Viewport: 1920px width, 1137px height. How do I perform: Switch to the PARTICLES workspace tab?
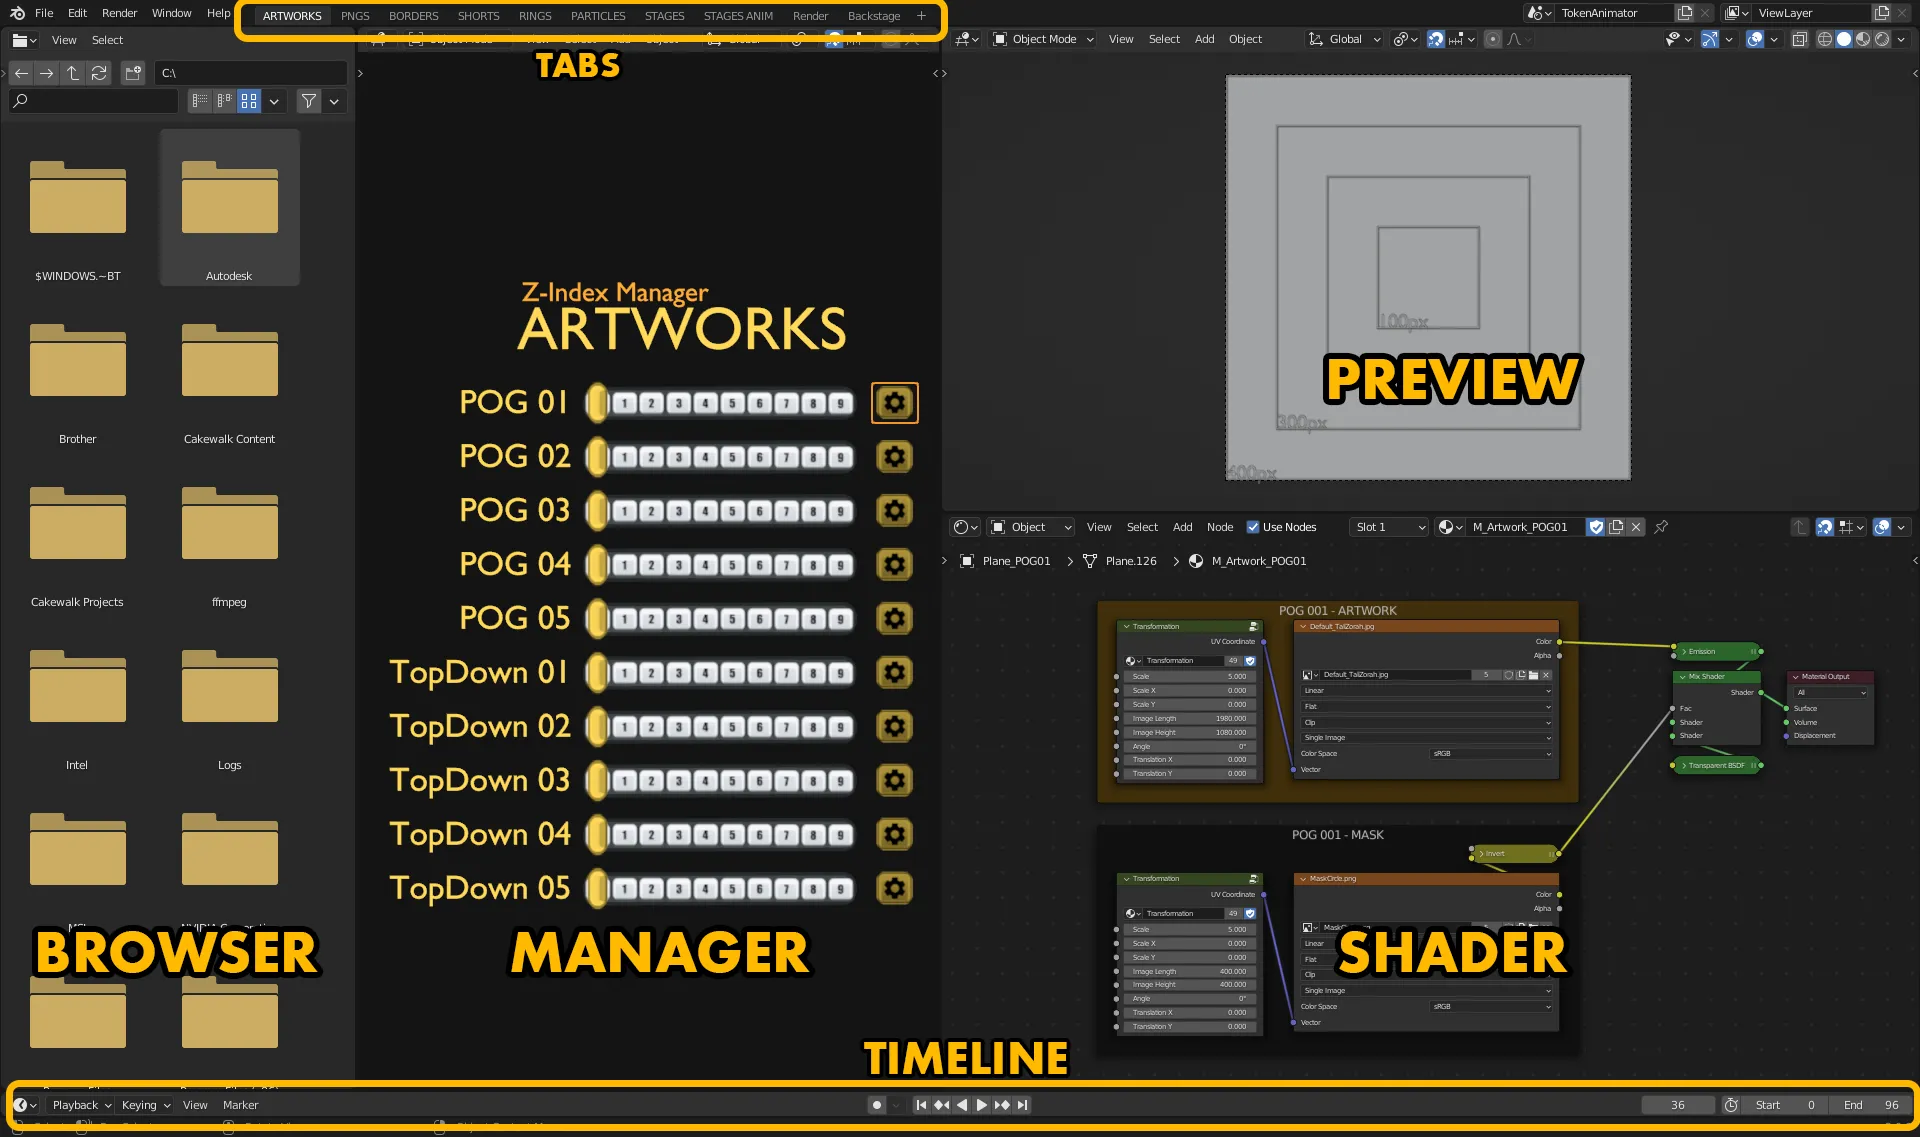[598, 16]
